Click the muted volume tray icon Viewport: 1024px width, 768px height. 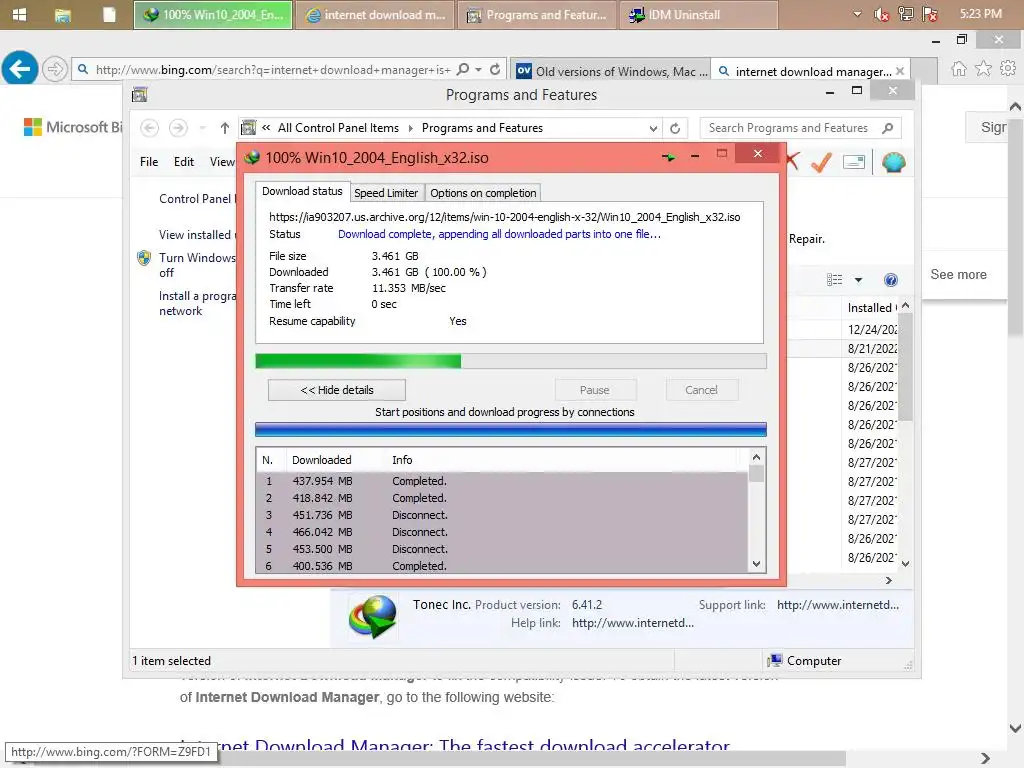[x=881, y=14]
